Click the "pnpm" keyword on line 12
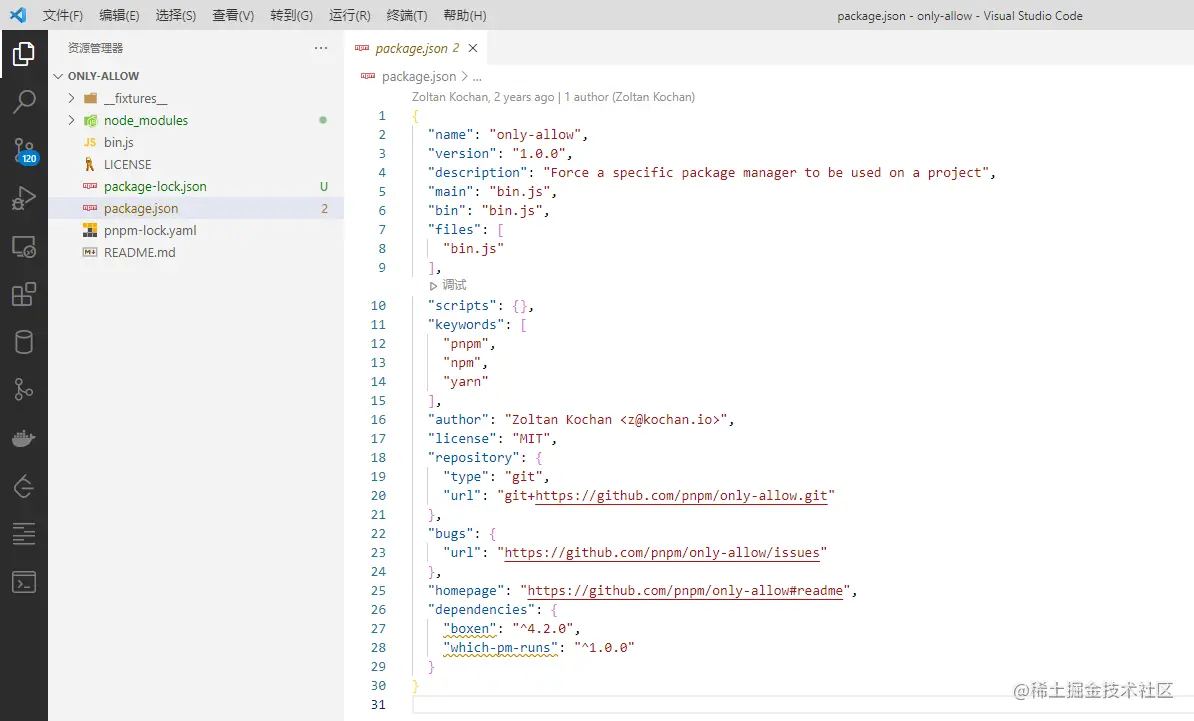1194x721 pixels. coord(465,343)
